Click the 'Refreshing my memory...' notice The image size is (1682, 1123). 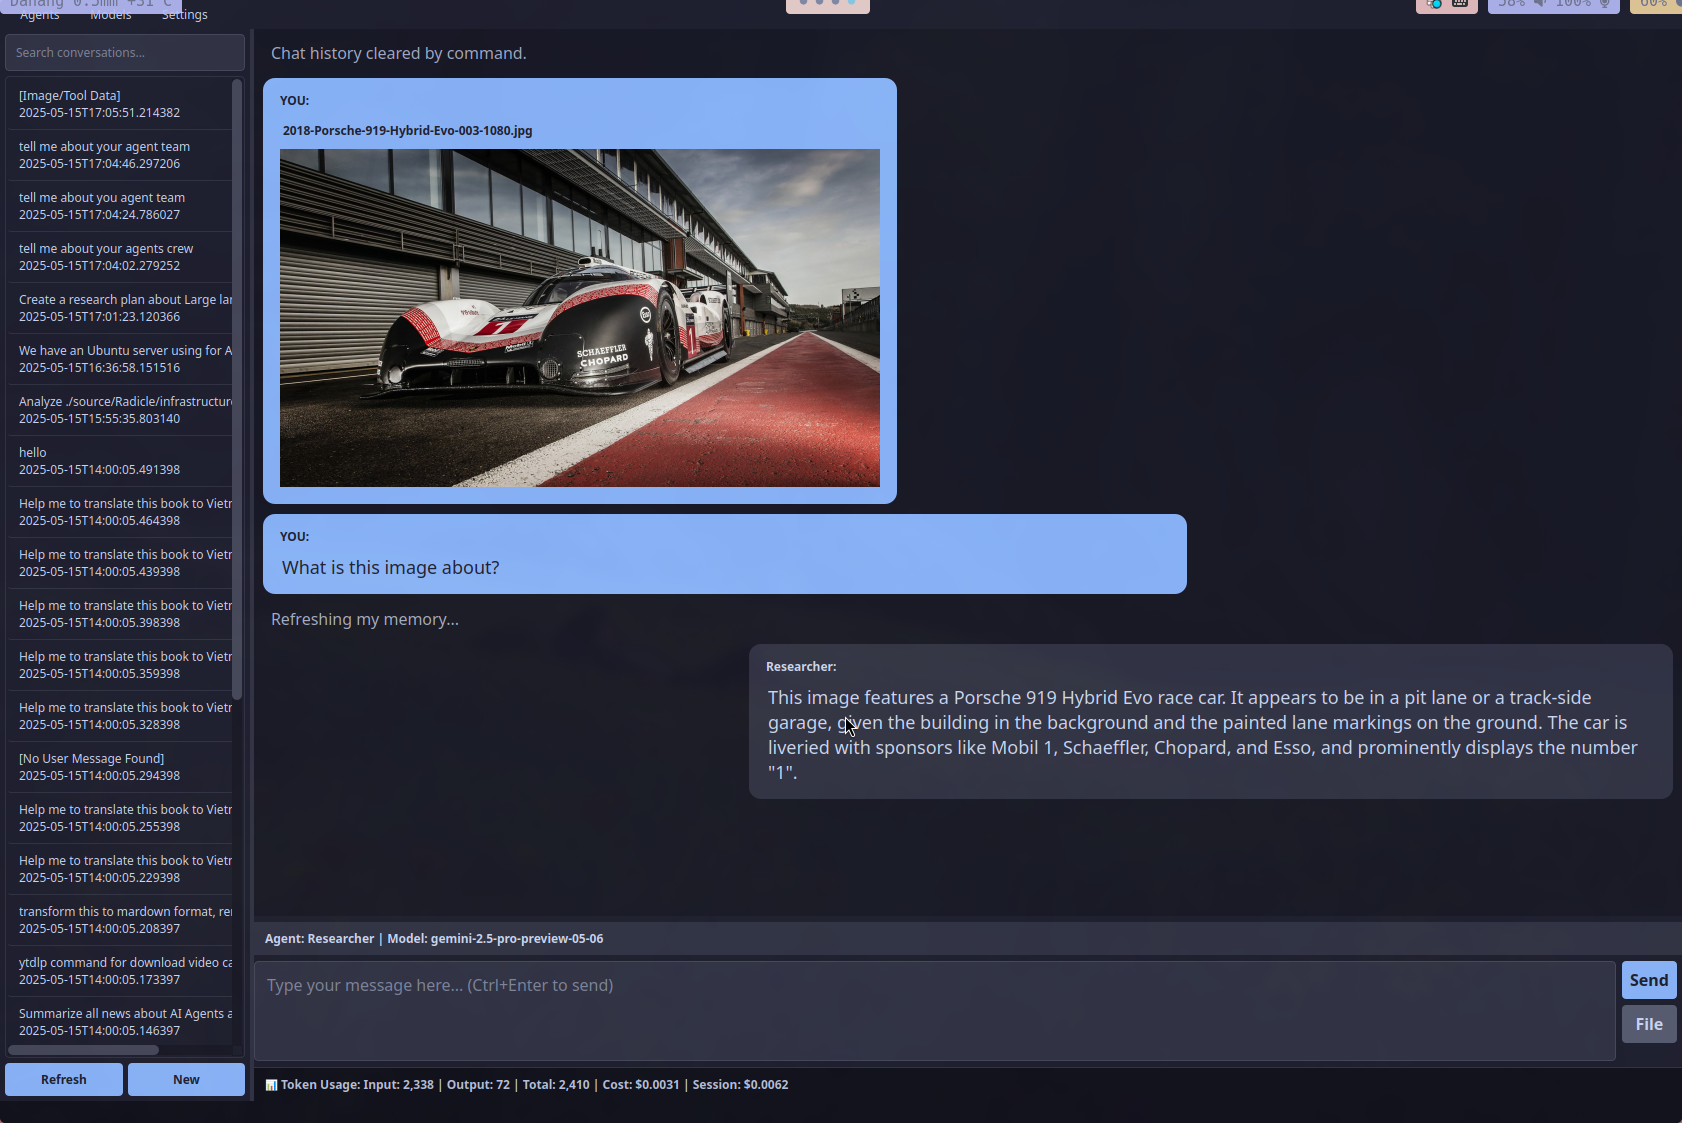coord(365,620)
